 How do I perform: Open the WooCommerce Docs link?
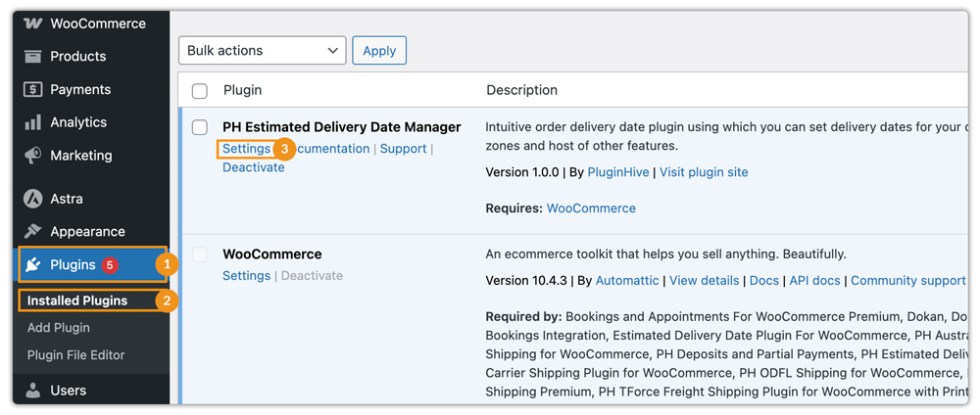tap(764, 281)
